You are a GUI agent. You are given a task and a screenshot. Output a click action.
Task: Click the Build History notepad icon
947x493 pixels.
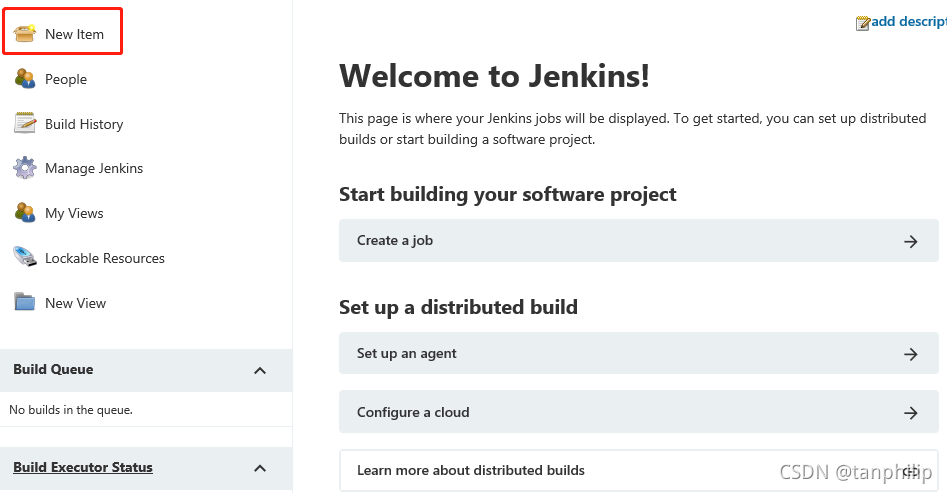tap(25, 123)
